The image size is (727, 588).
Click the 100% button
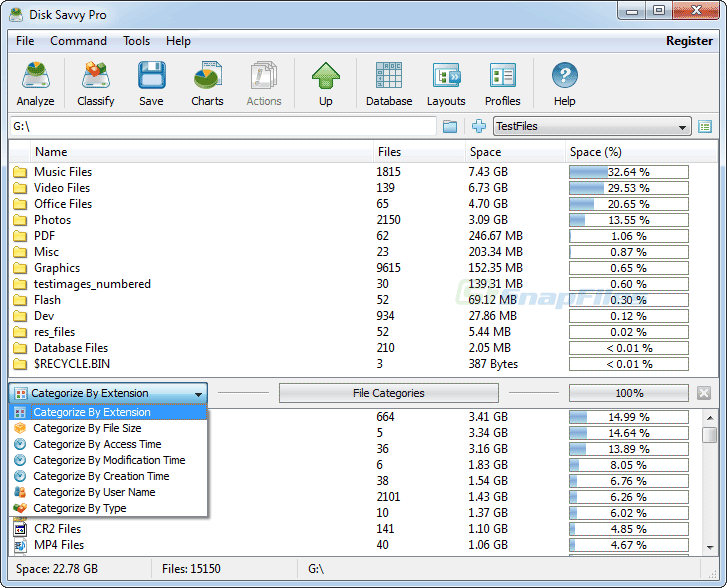(x=629, y=393)
